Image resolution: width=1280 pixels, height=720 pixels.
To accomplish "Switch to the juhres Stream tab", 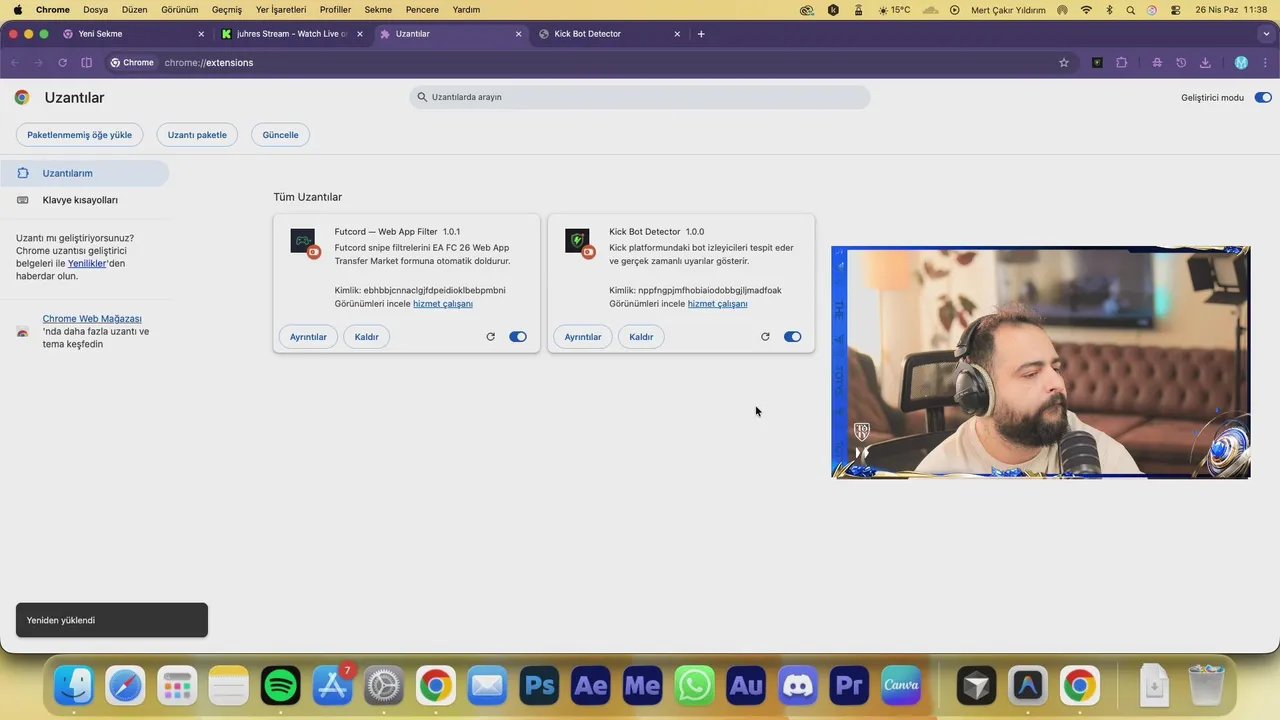I will click(292, 34).
